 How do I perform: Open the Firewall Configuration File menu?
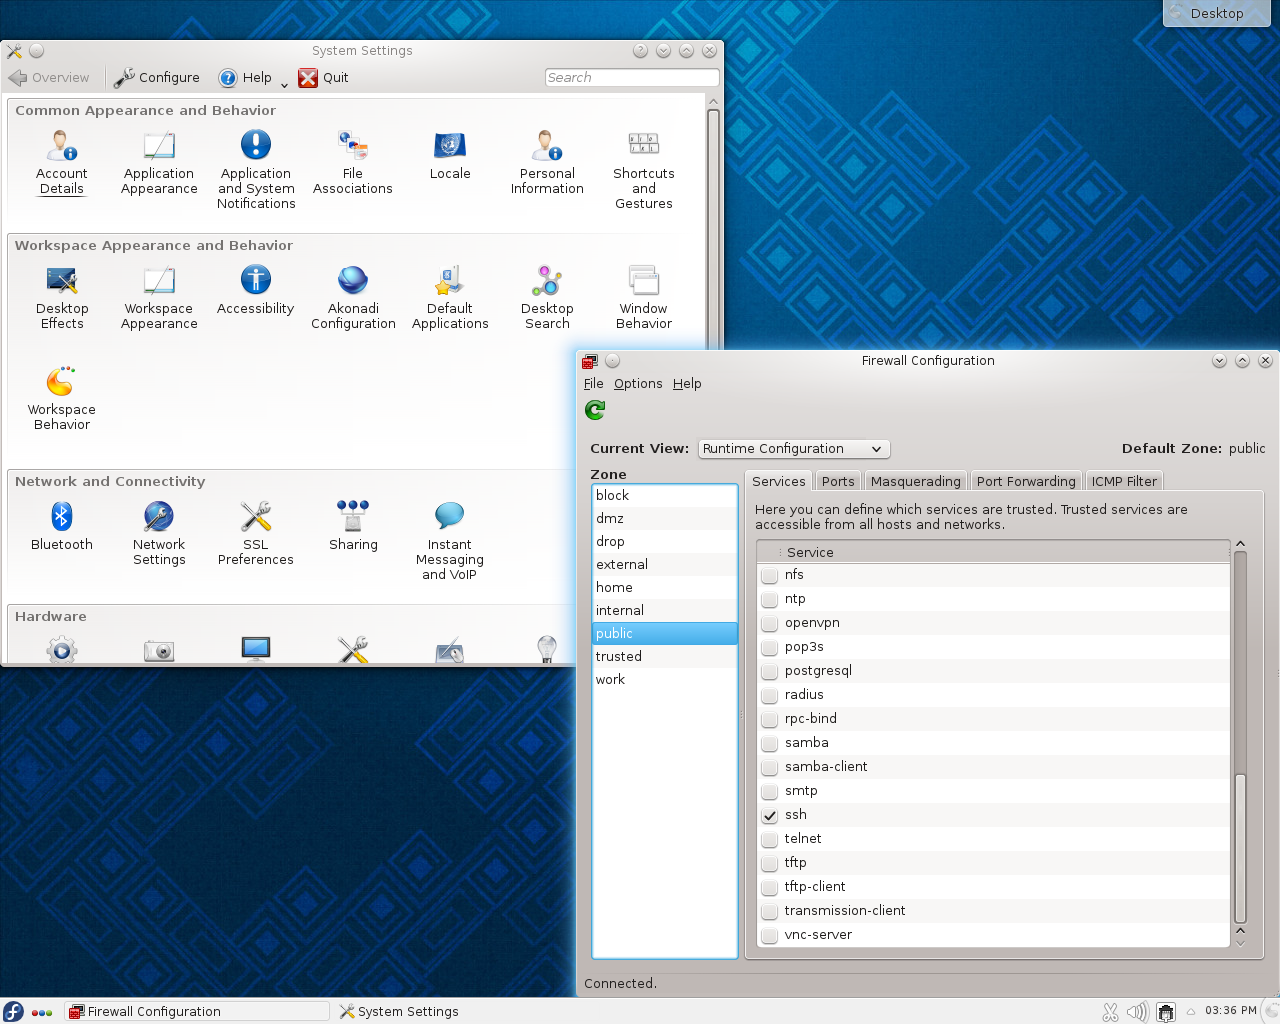pyautogui.click(x=594, y=384)
